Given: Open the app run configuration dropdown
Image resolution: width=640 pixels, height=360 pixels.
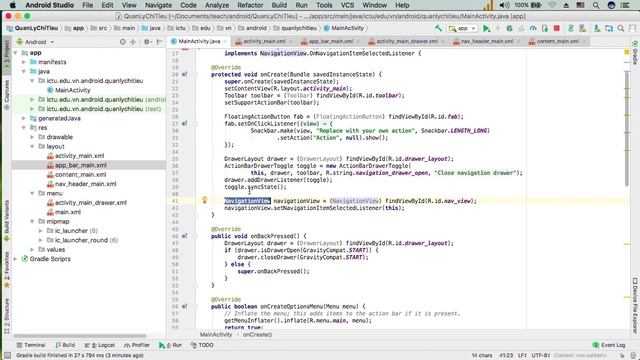Looking at the screenshot, I should click(x=462, y=28).
